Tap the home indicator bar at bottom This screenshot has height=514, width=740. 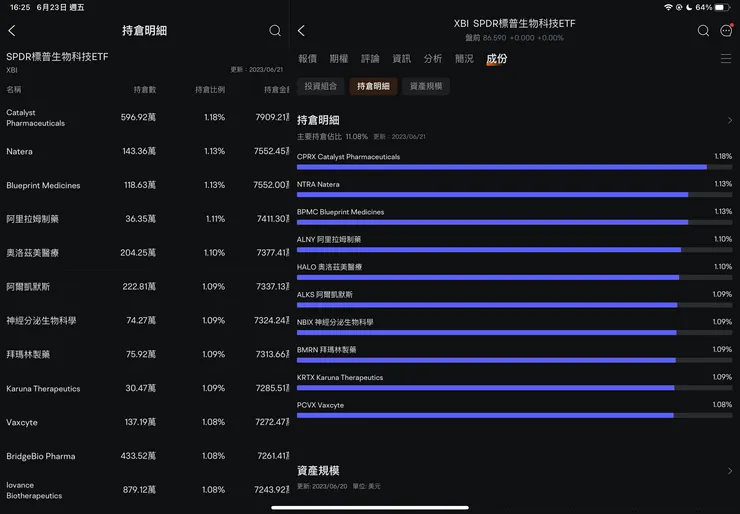(370, 508)
